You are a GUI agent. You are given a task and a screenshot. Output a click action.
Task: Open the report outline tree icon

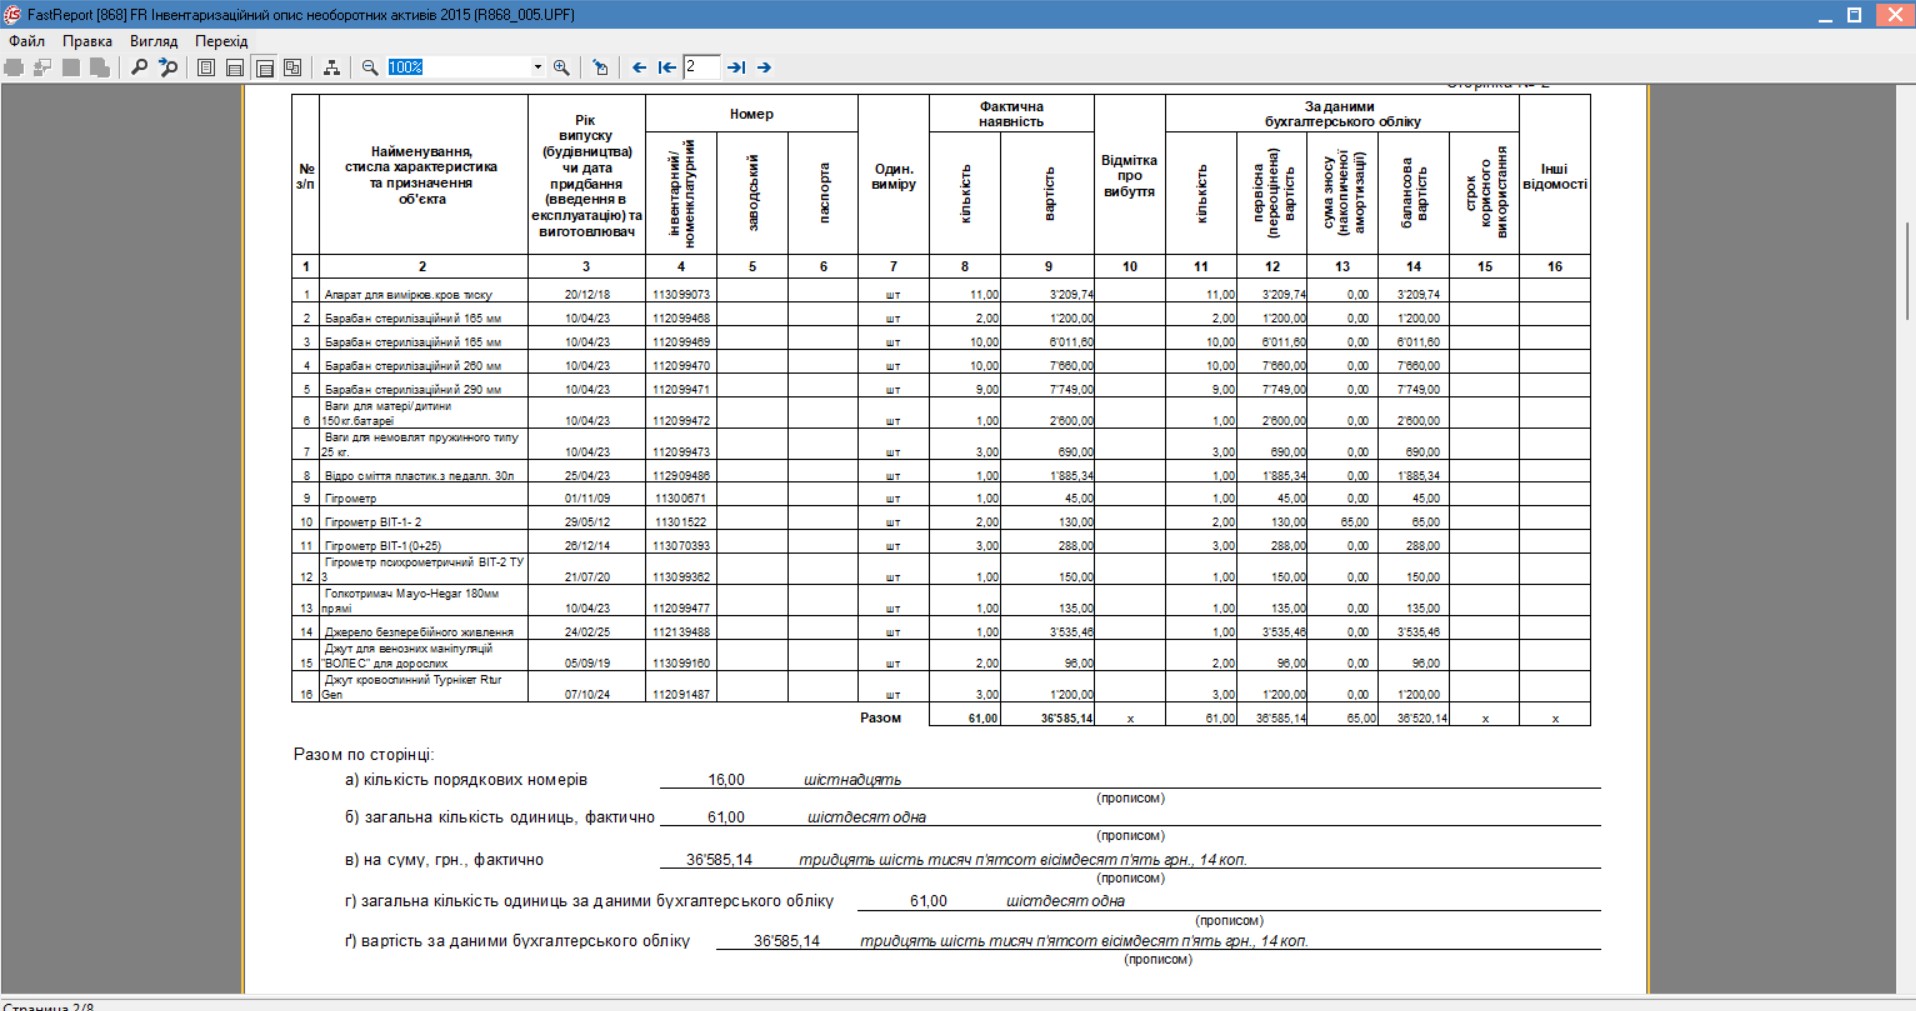[x=332, y=67]
